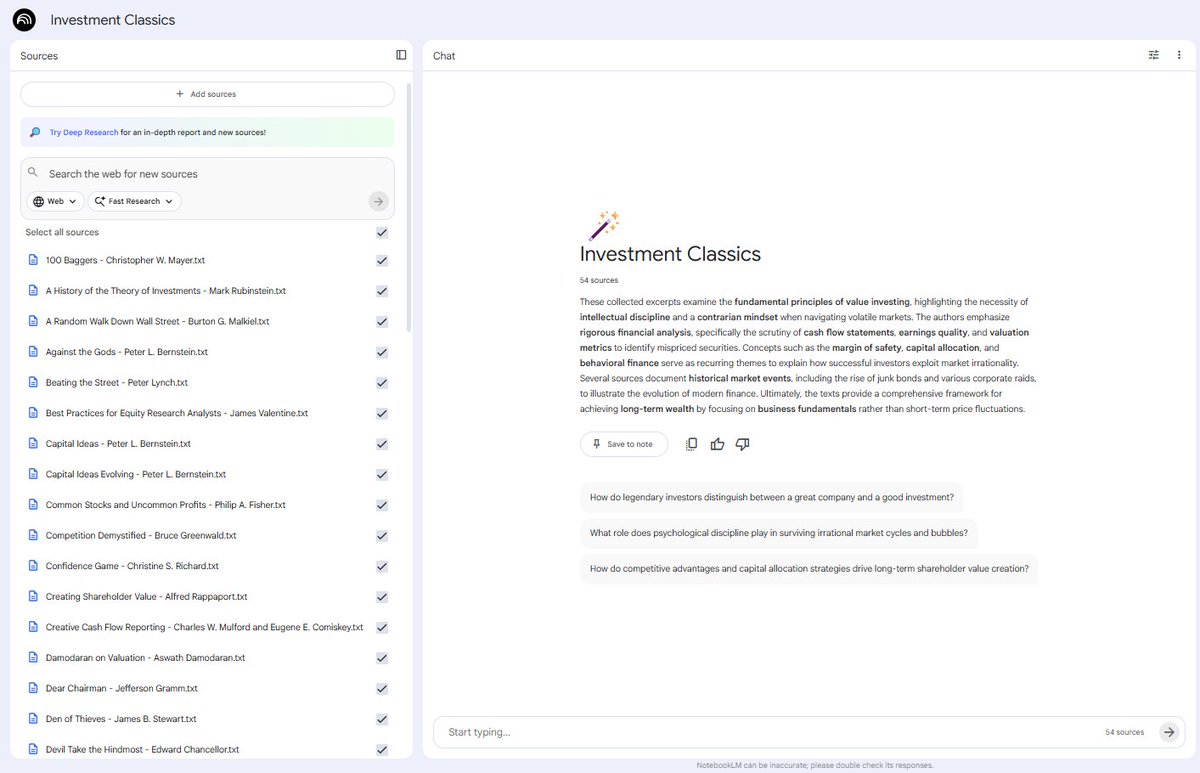Open the Web source type dropdown
The height and width of the screenshot is (773, 1200).
55,201
